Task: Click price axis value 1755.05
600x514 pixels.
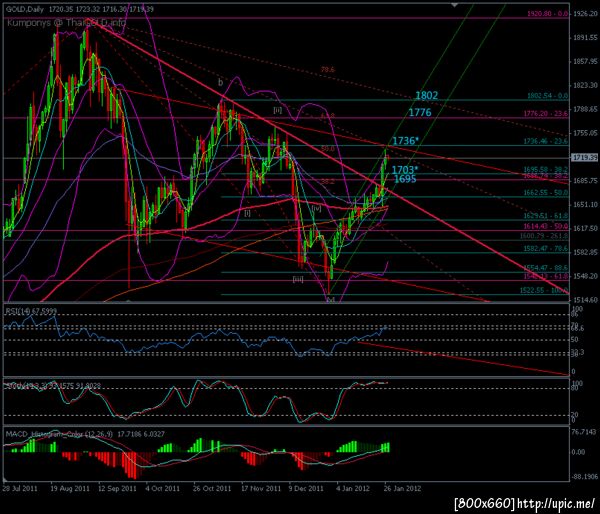Action: 585,133
